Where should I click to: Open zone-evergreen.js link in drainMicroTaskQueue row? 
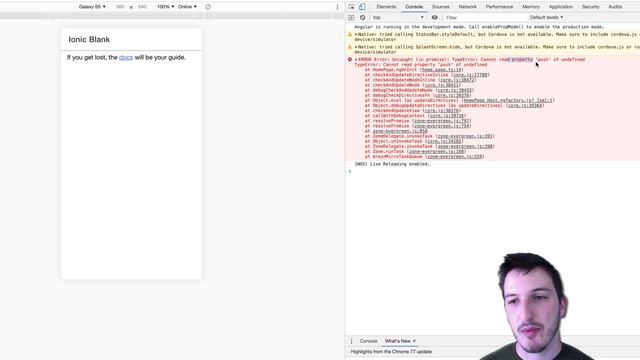[455, 157]
